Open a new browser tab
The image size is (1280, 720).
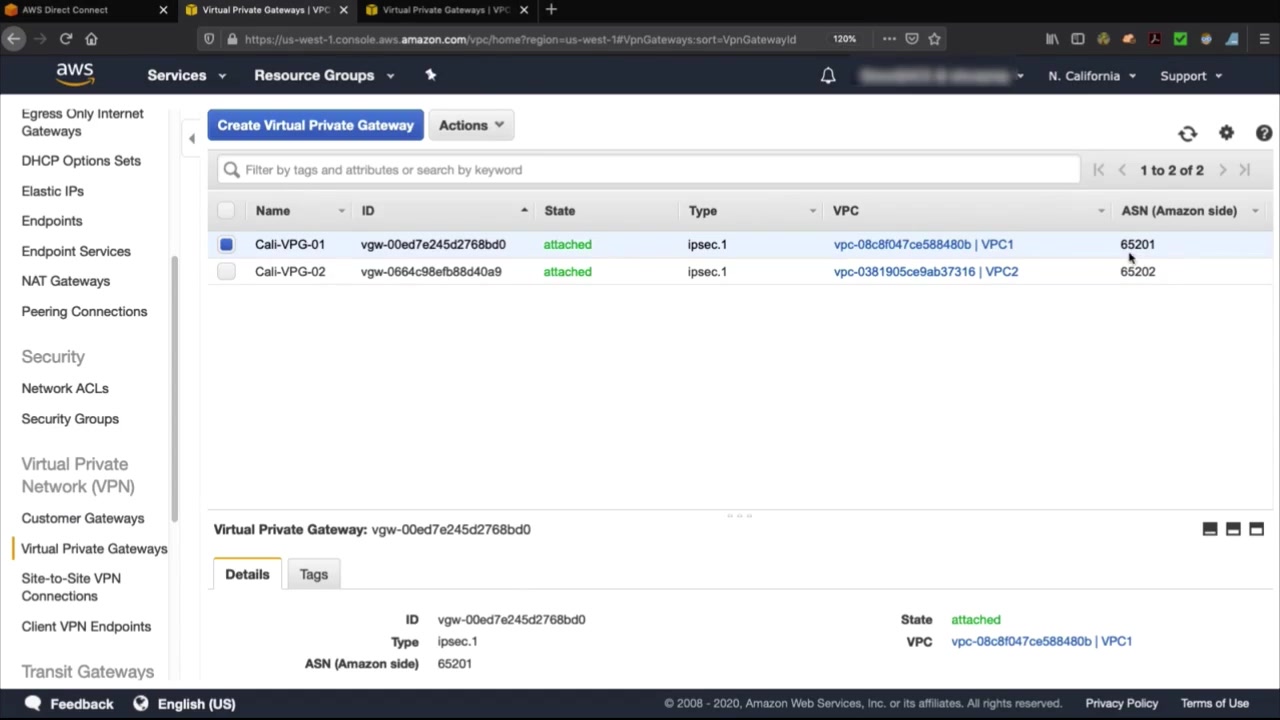551,10
